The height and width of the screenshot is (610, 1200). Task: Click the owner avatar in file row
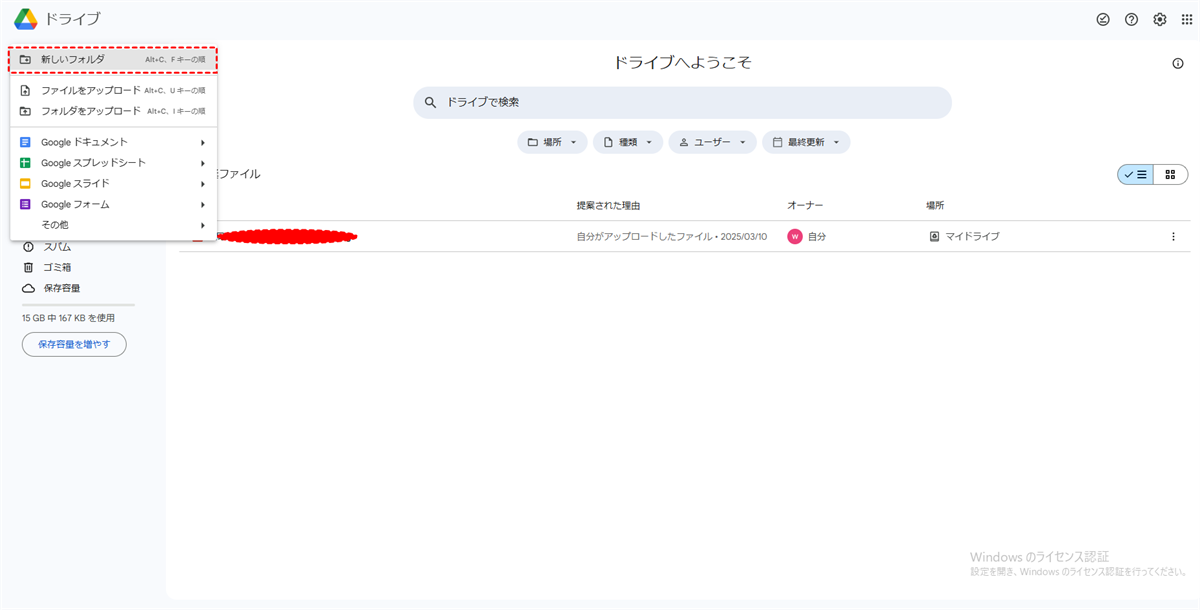(795, 237)
